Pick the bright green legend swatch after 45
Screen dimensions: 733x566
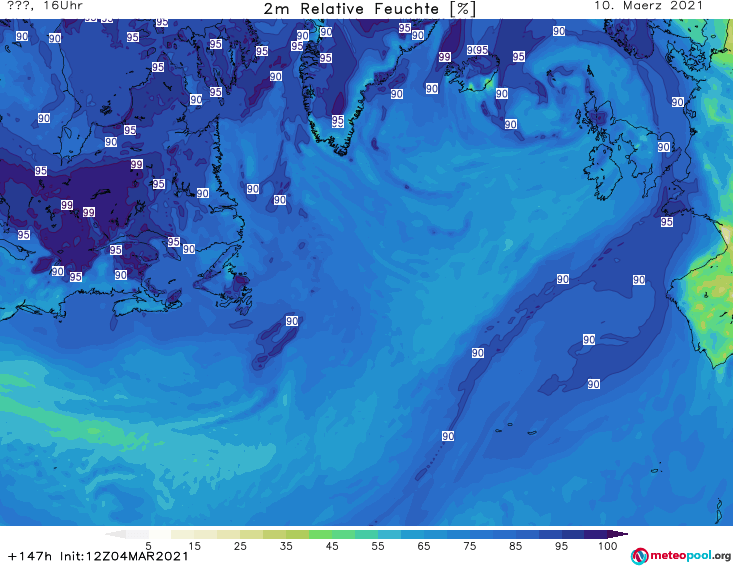click(343, 534)
